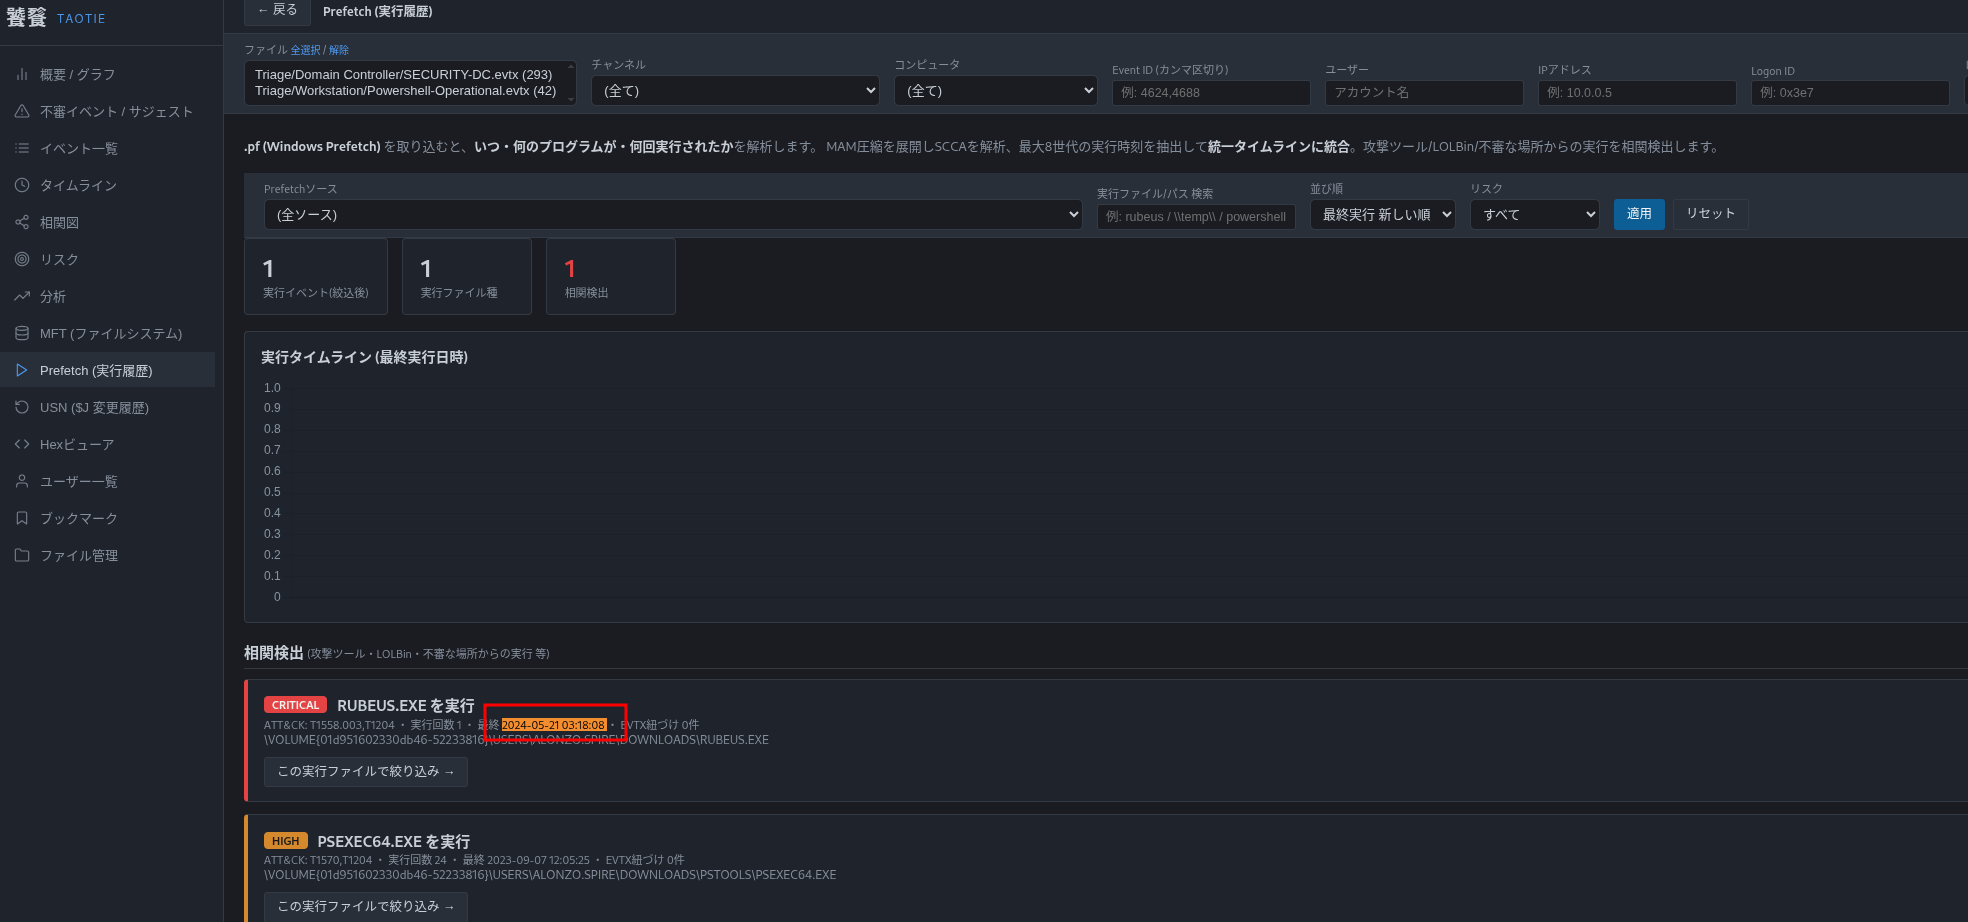Click 全選択 link above file list
The width and height of the screenshot is (1968, 922).
tap(305, 50)
